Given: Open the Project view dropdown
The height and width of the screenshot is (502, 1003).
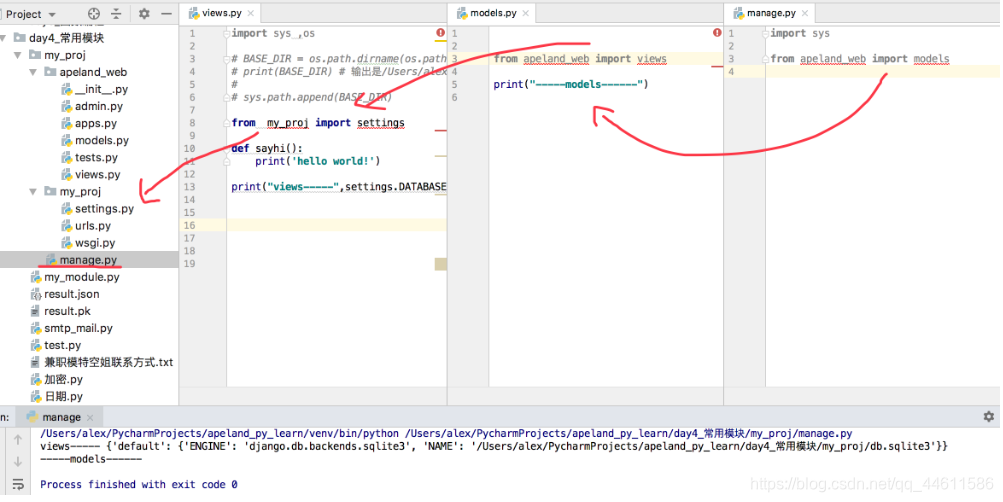Looking at the screenshot, I should [x=50, y=14].
